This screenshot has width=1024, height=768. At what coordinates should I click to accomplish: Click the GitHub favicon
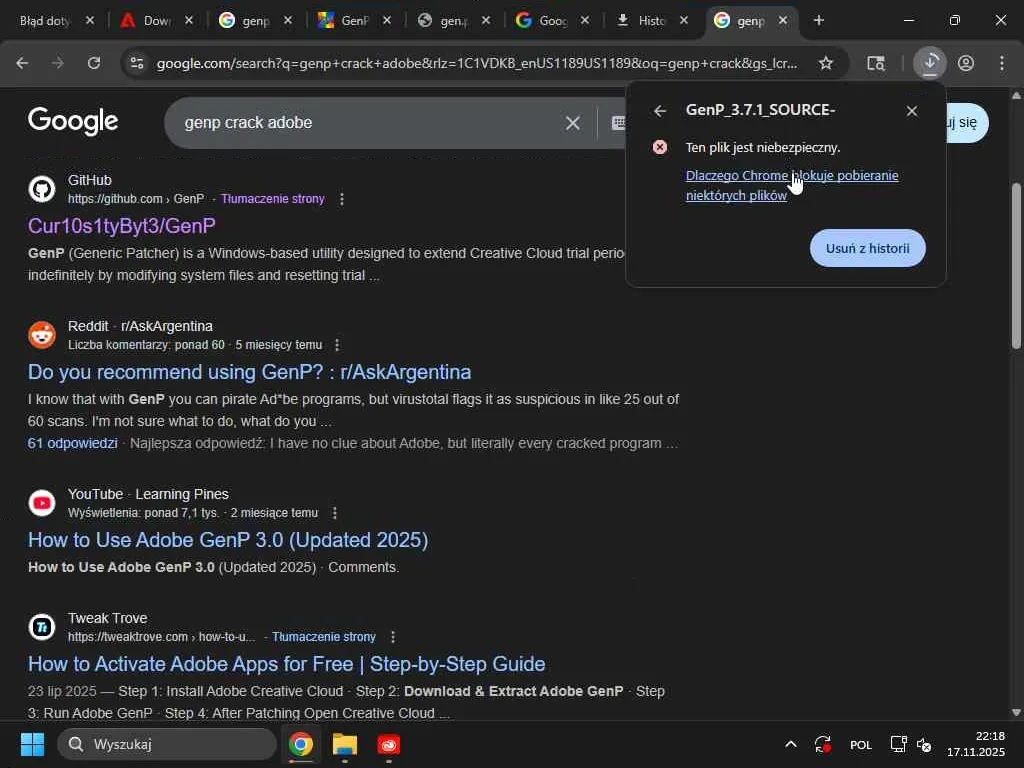point(42,189)
